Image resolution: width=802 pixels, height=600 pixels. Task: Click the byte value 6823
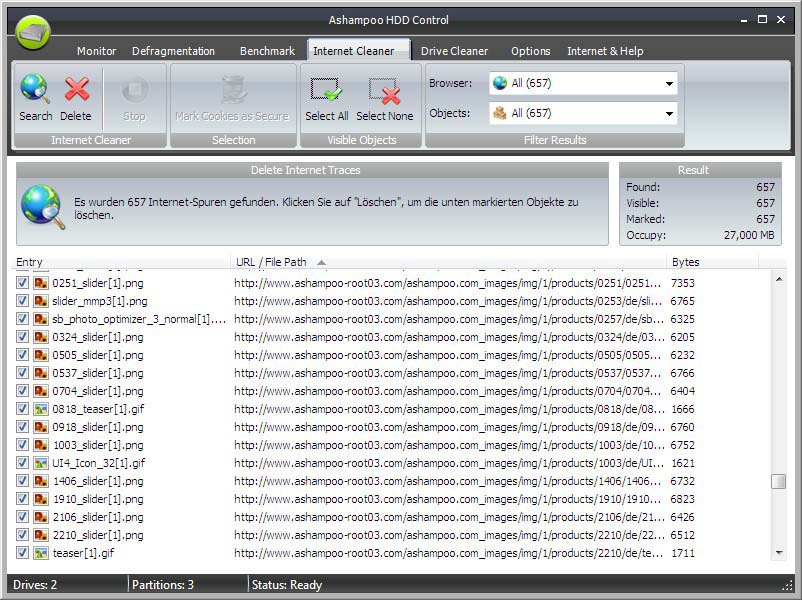click(x=682, y=499)
